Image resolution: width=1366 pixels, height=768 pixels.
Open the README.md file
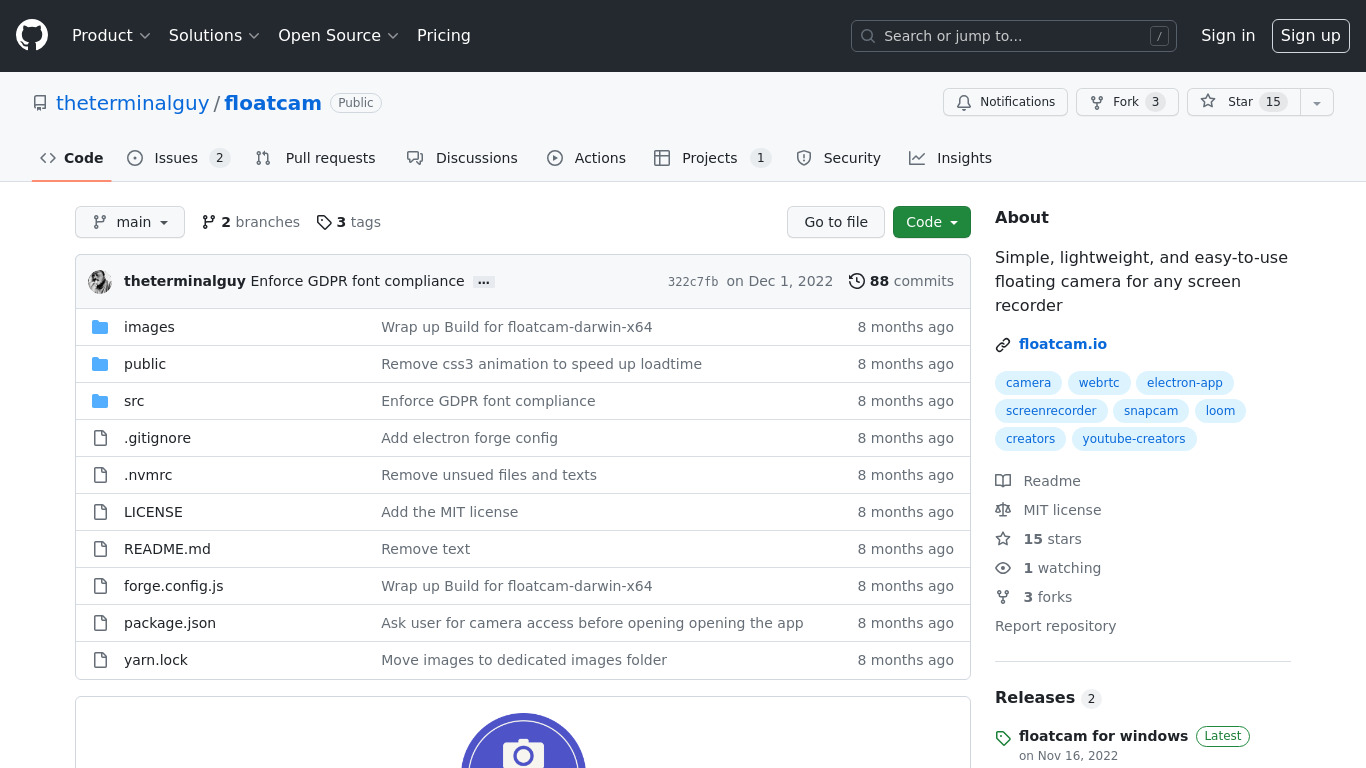point(167,549)
